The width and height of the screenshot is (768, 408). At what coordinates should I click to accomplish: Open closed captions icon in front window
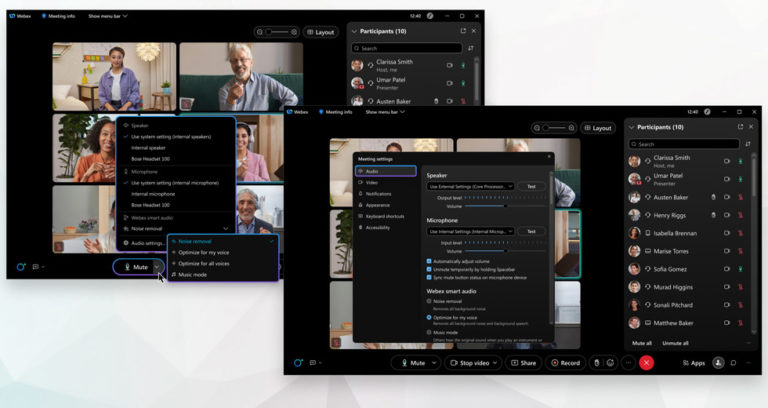click(x=312, y=363)
